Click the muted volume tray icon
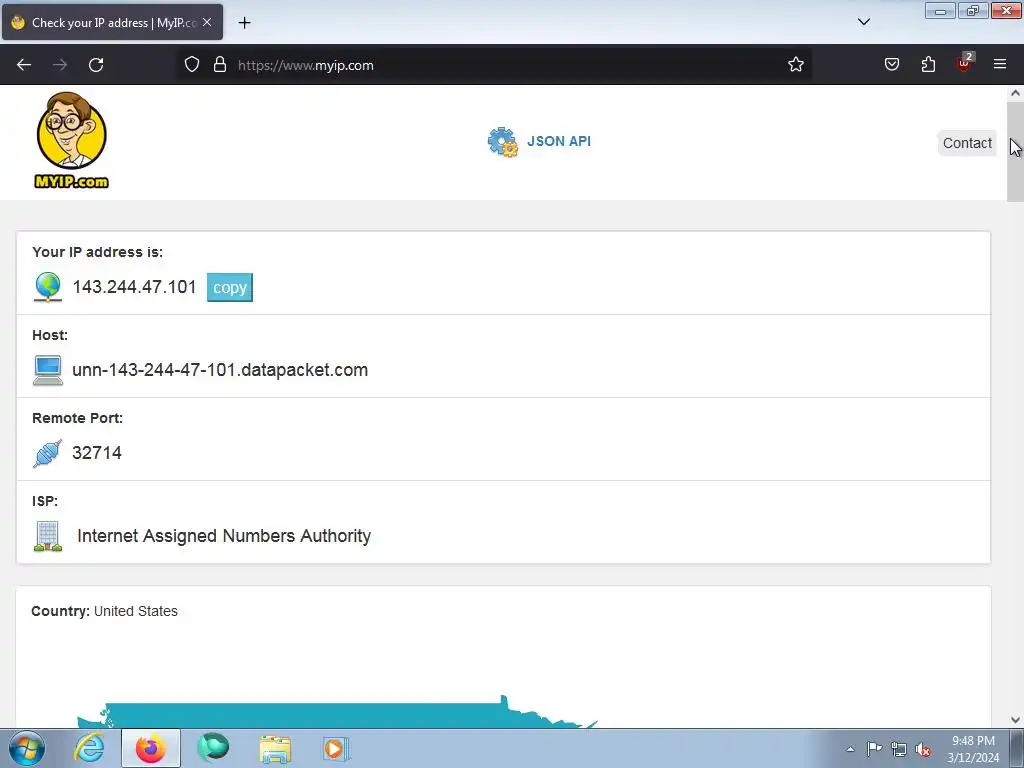This screenshot has width=1024, height=768. click(x=923, y=750)
